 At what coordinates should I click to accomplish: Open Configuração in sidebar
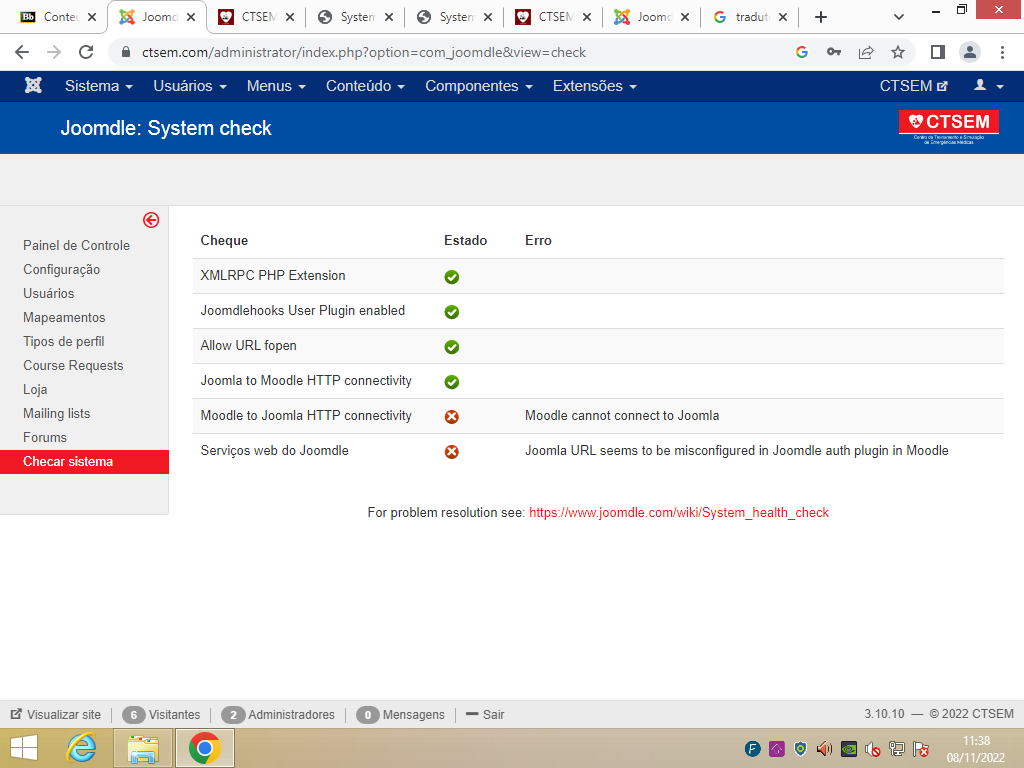[61, 269]
